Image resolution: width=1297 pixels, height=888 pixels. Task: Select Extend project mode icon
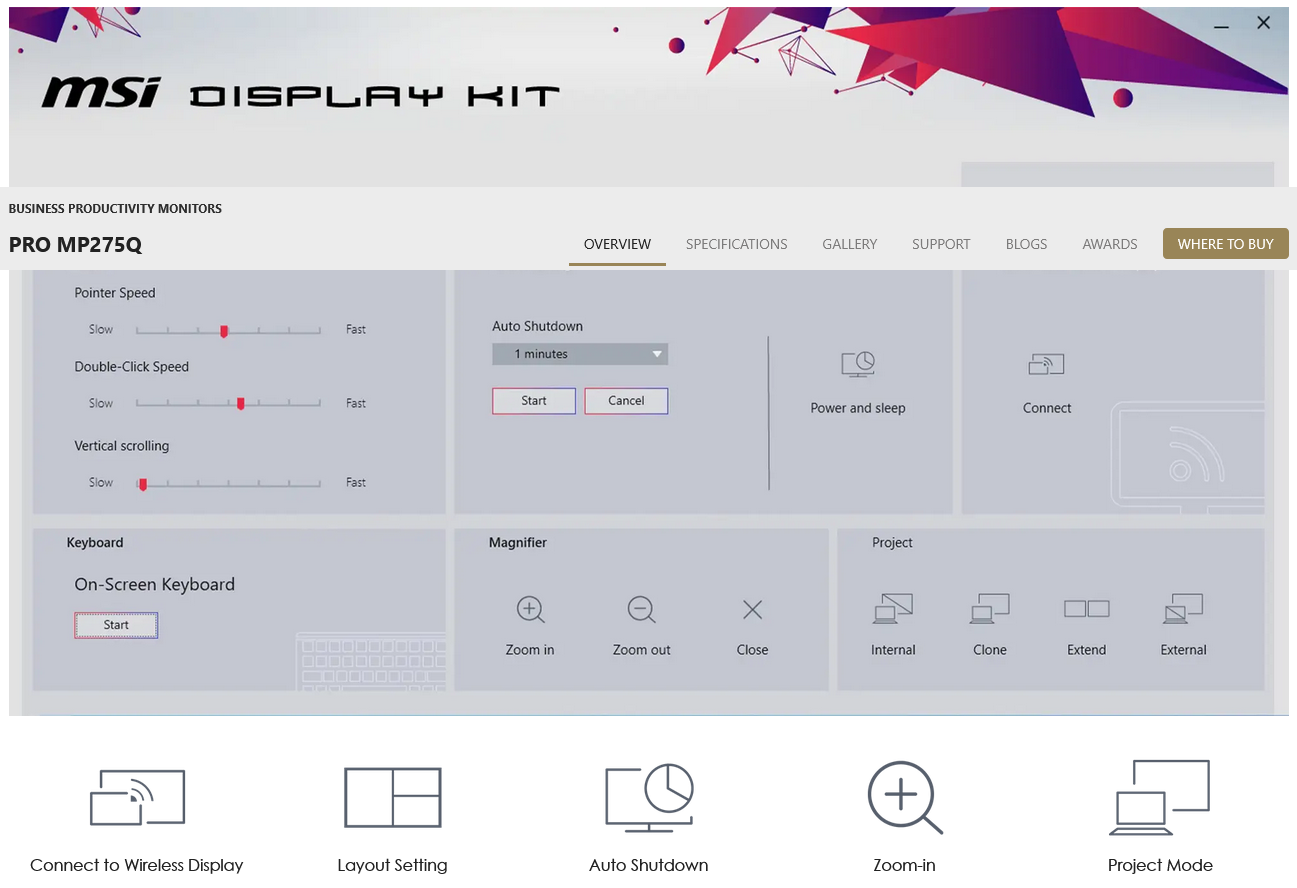tap(1087, 608)
